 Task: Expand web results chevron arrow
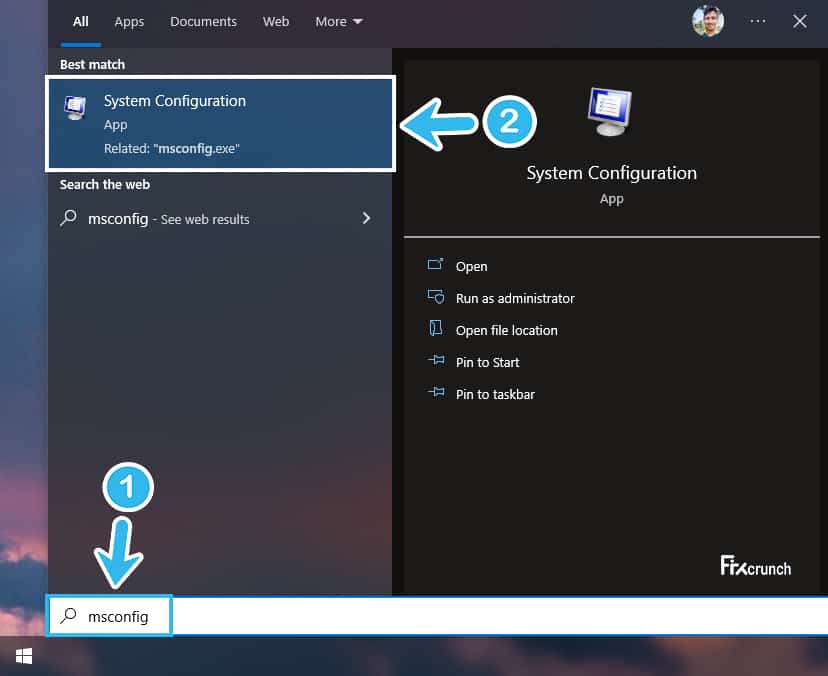366,218
